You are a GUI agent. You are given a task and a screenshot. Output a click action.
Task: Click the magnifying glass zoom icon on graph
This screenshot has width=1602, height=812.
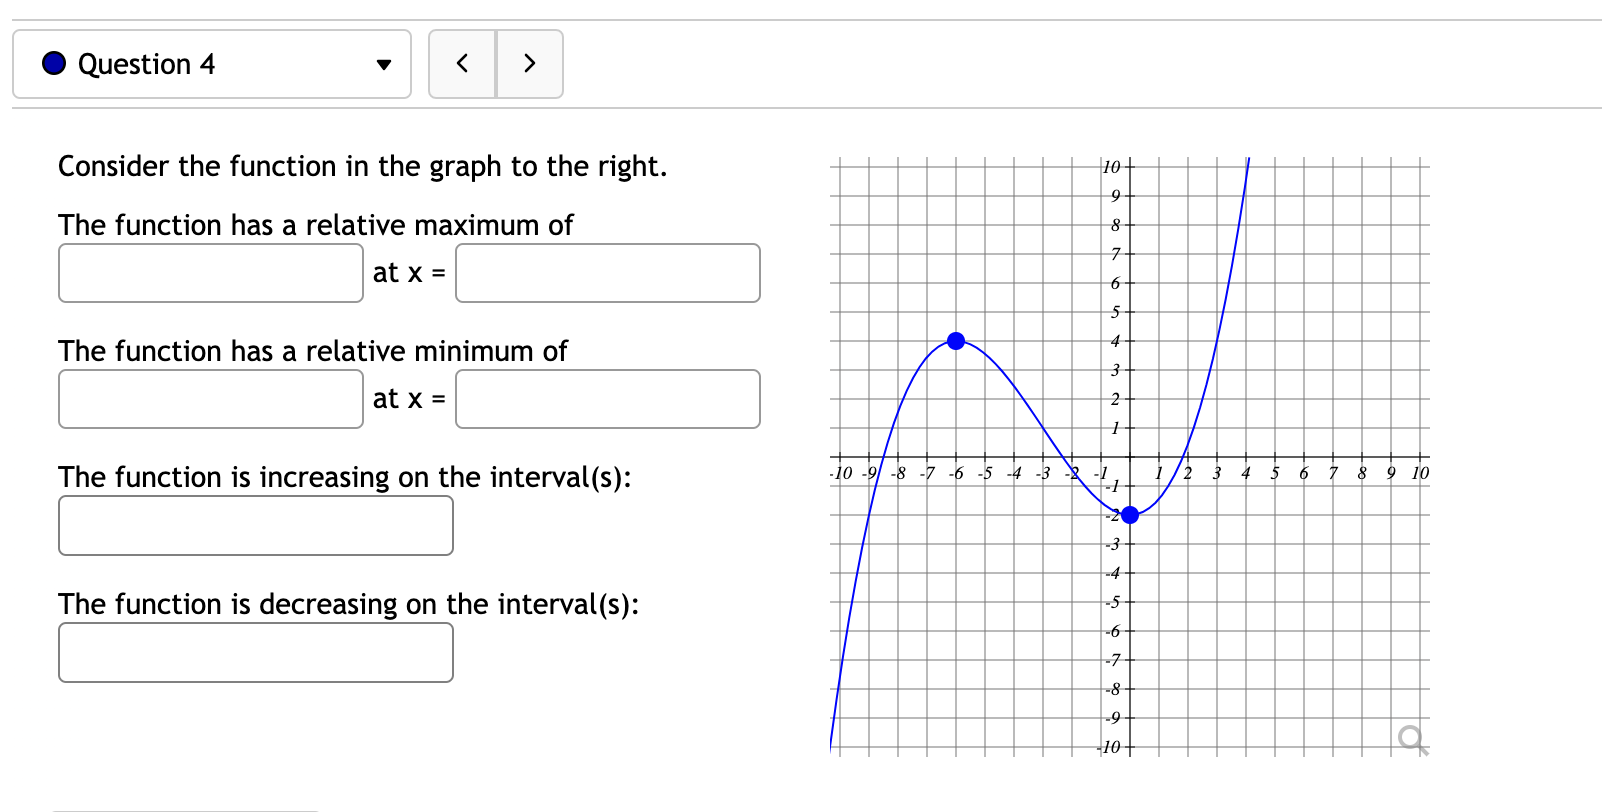point(1413,739)
